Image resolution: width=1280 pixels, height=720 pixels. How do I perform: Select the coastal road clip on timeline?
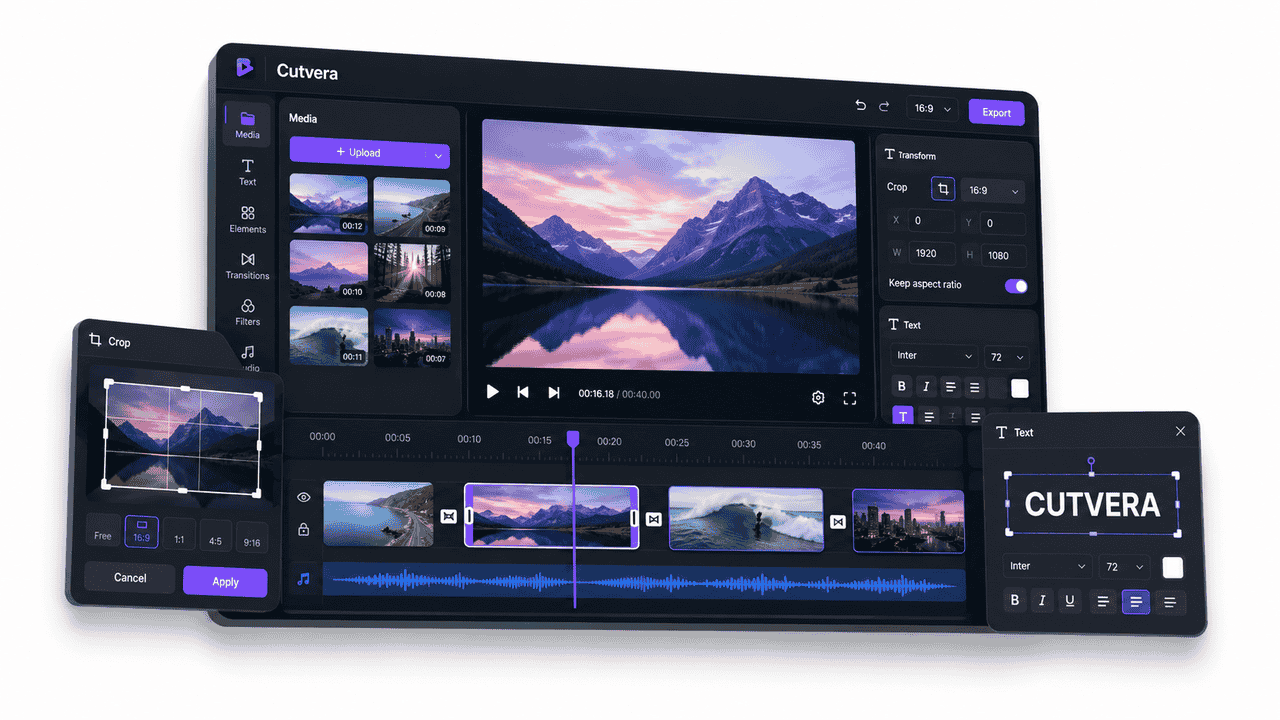coord(378,514)
